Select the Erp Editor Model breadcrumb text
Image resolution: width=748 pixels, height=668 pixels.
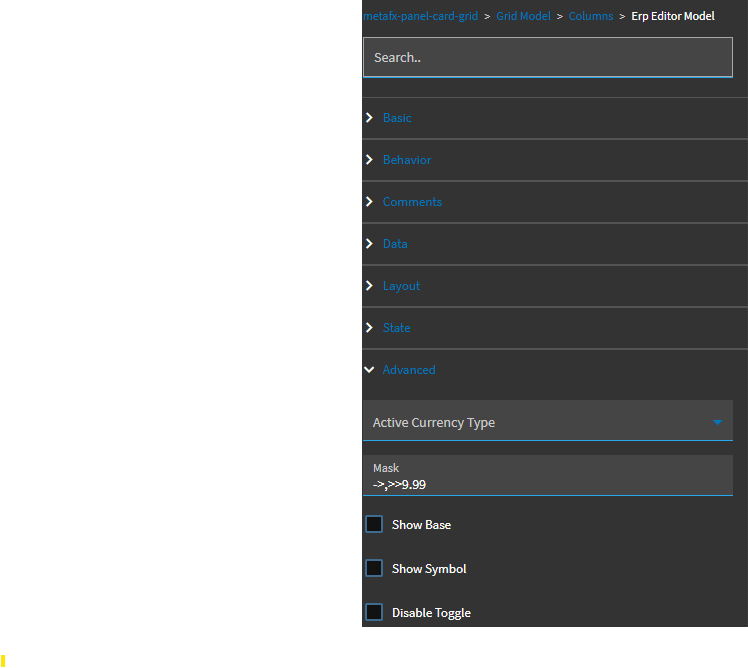(673, 16)
